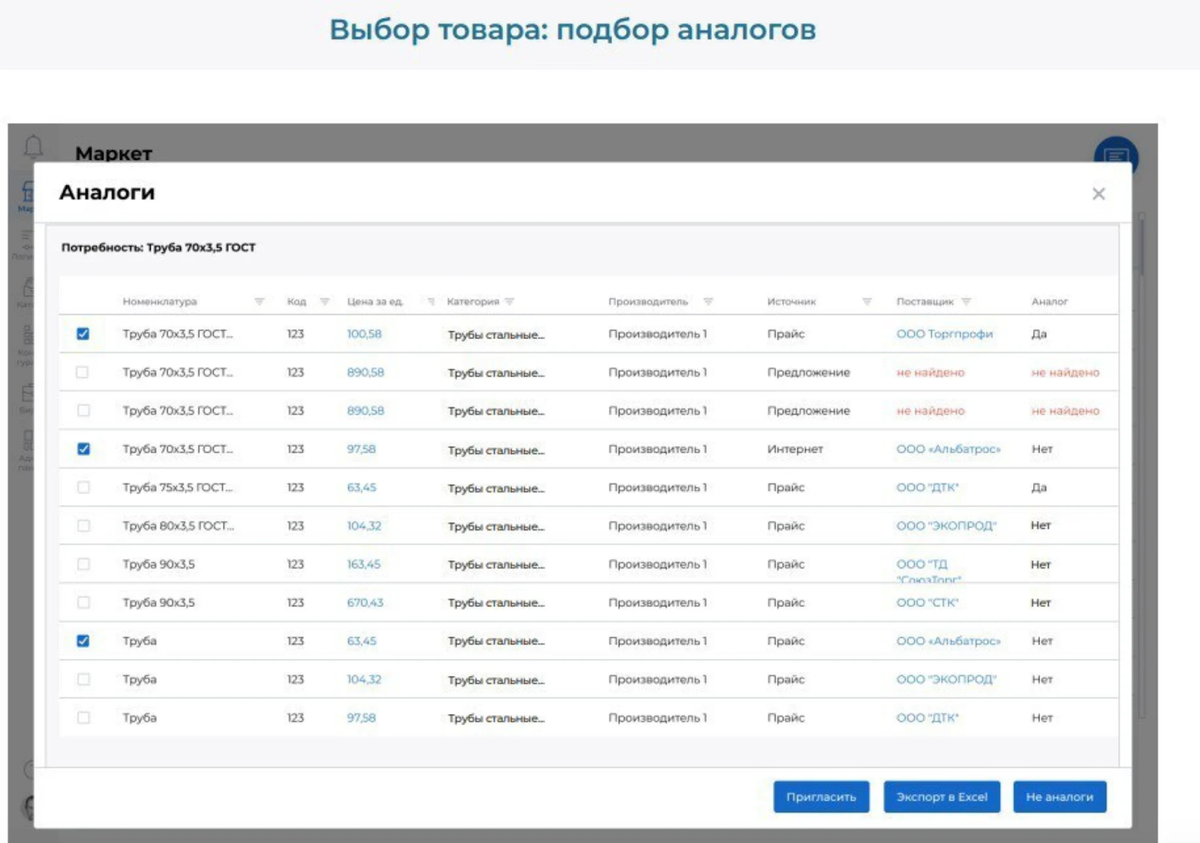Viewport: 1200px width, 843px height.
Task: Click the Категория column header filter
Action: [x=511, y=300]
